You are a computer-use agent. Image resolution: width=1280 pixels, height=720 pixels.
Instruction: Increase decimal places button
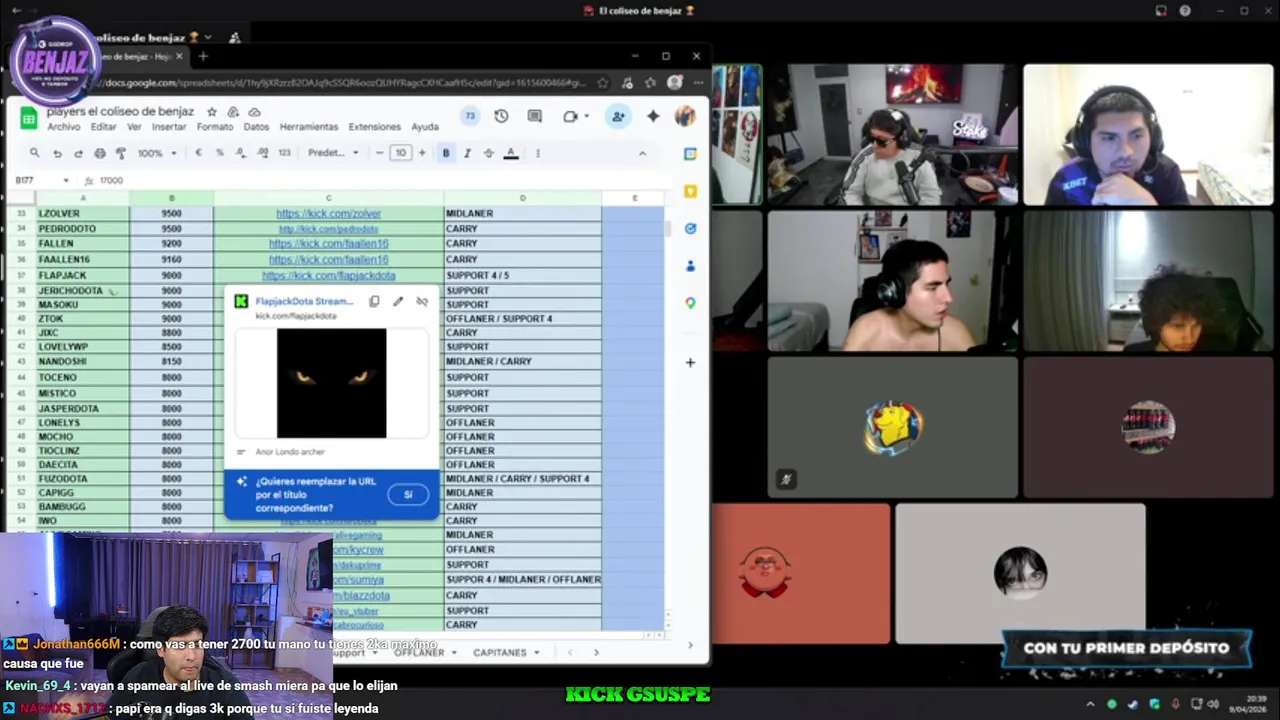[x=262, y=153]
